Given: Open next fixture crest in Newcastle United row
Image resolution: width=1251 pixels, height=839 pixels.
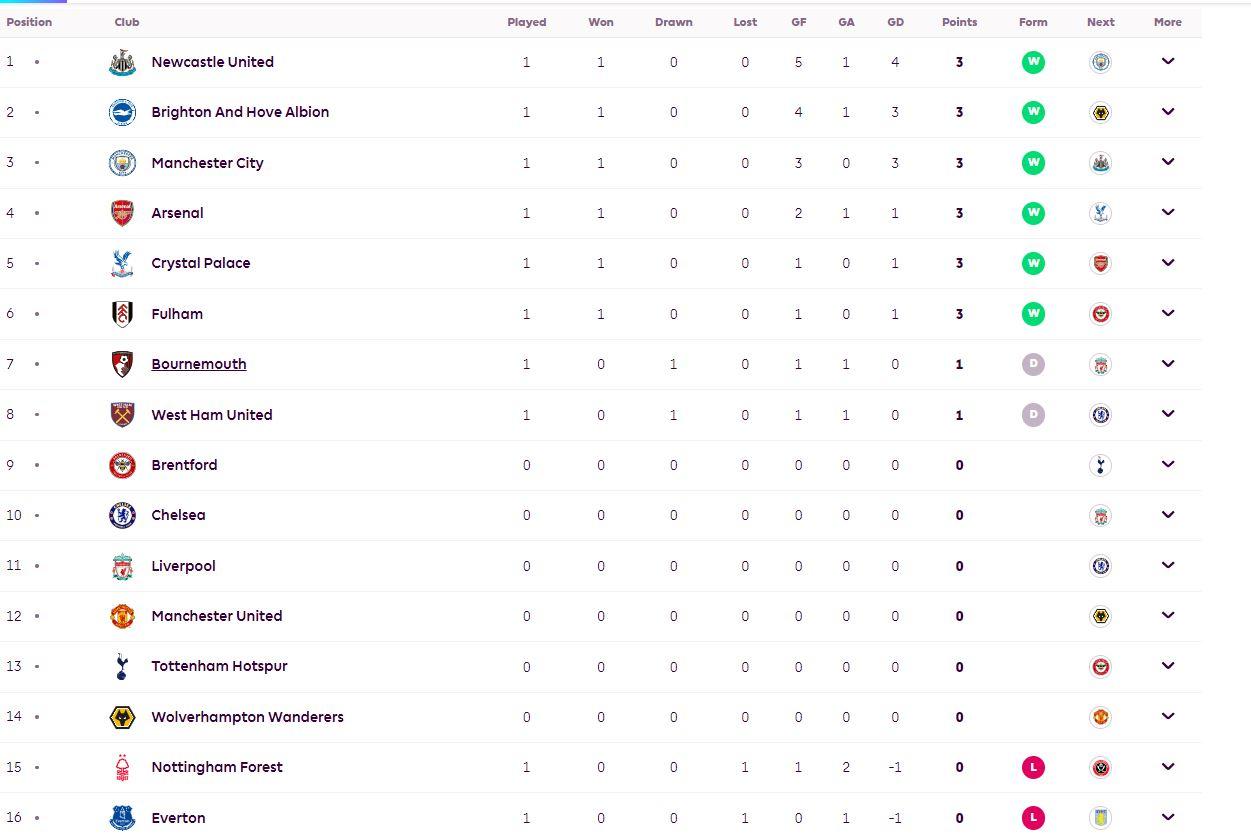Looking at the screenshot, I should 1100,62.
